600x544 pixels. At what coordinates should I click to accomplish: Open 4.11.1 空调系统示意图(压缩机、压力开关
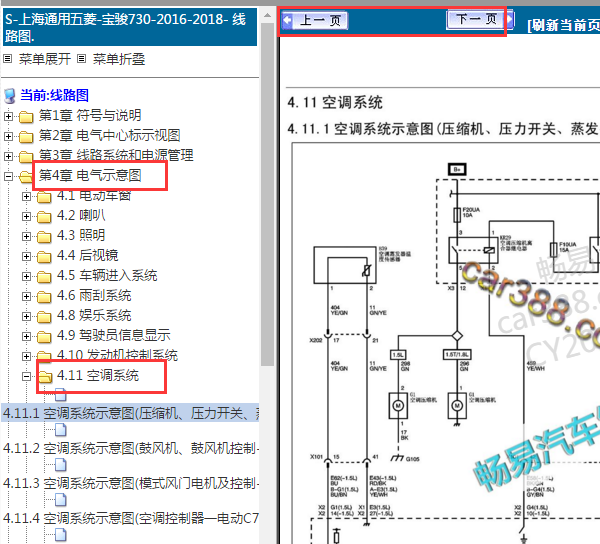(130, 413)
